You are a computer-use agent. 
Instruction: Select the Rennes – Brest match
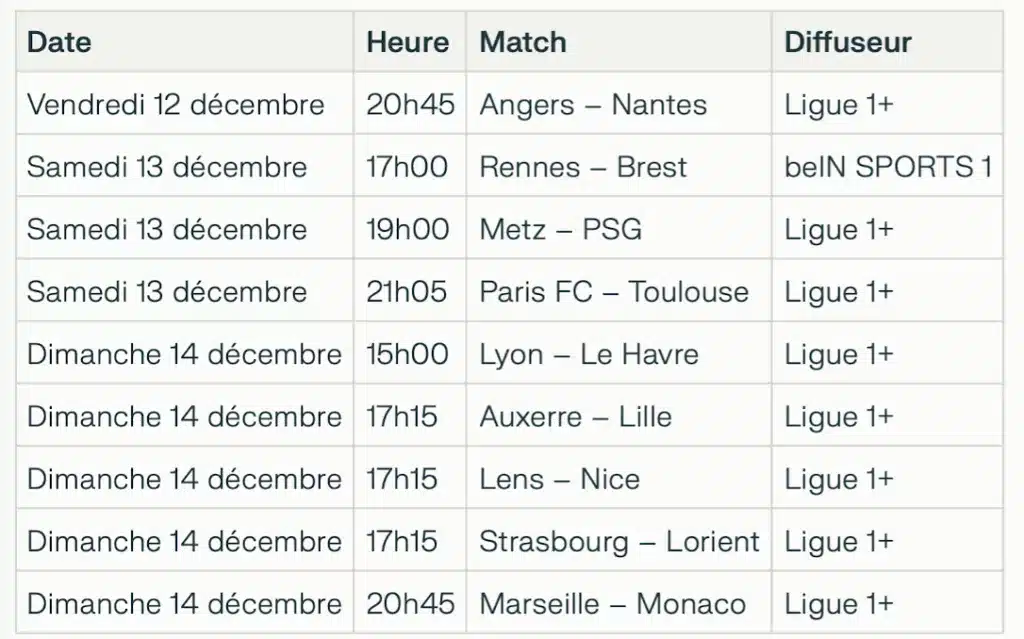click(x=583, y=167)
